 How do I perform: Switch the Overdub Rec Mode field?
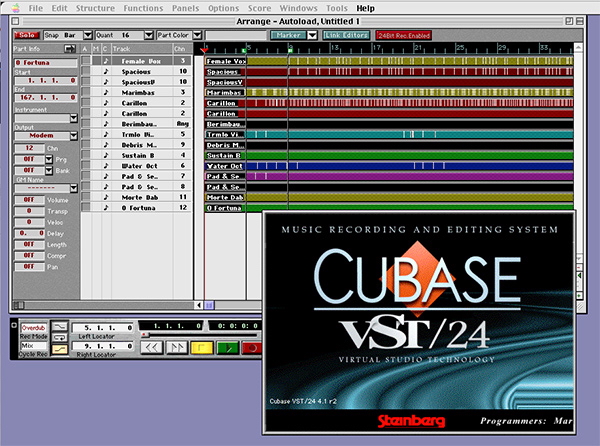[x=33, y=328]
